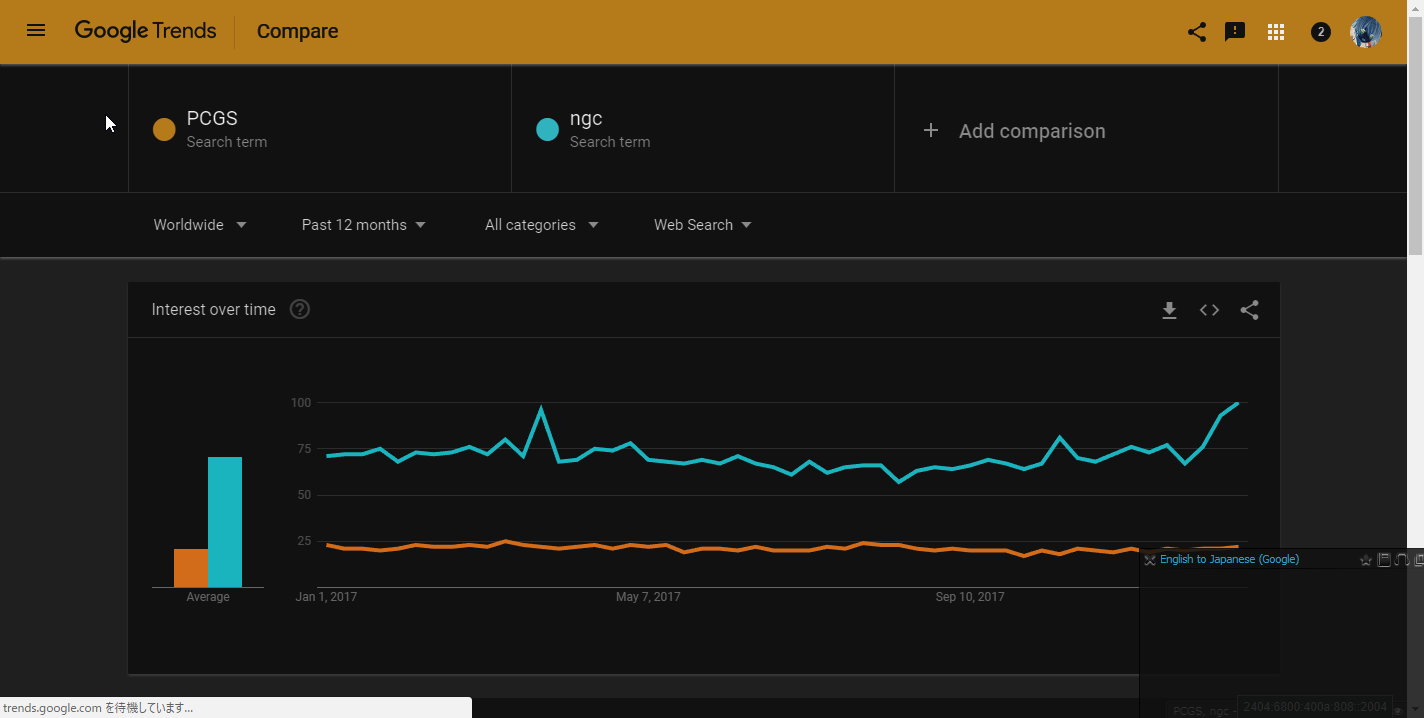Click the book icon in translator popup
The width and height of the screenshot is (1424, 718).
[x=1384, y=560]
